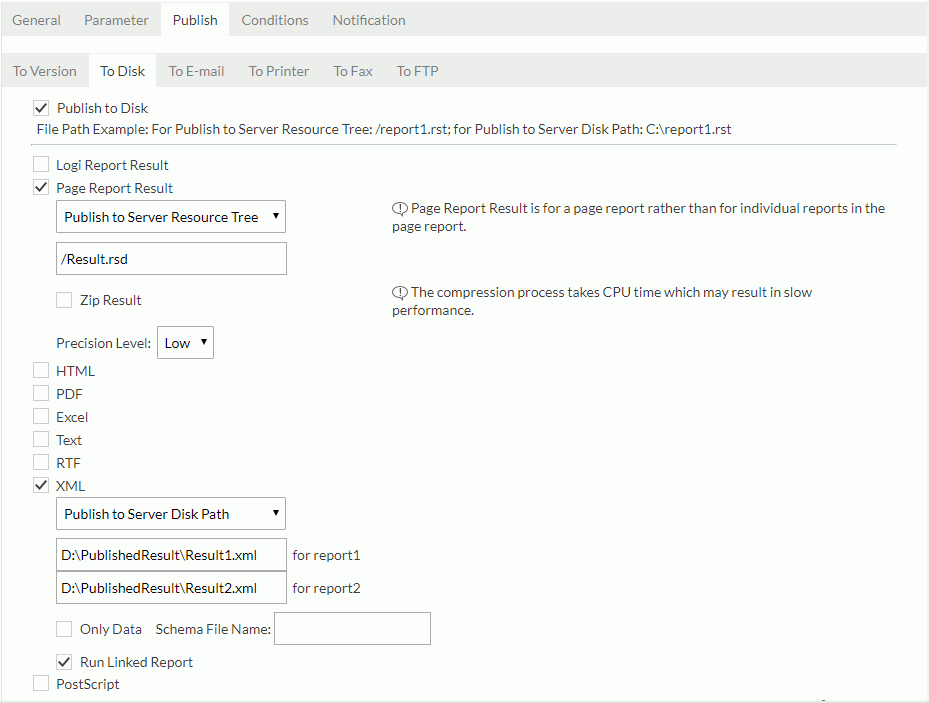Tick the Zip Result checkbox
This screenshot has height=703, width=929.
(64, 300)
